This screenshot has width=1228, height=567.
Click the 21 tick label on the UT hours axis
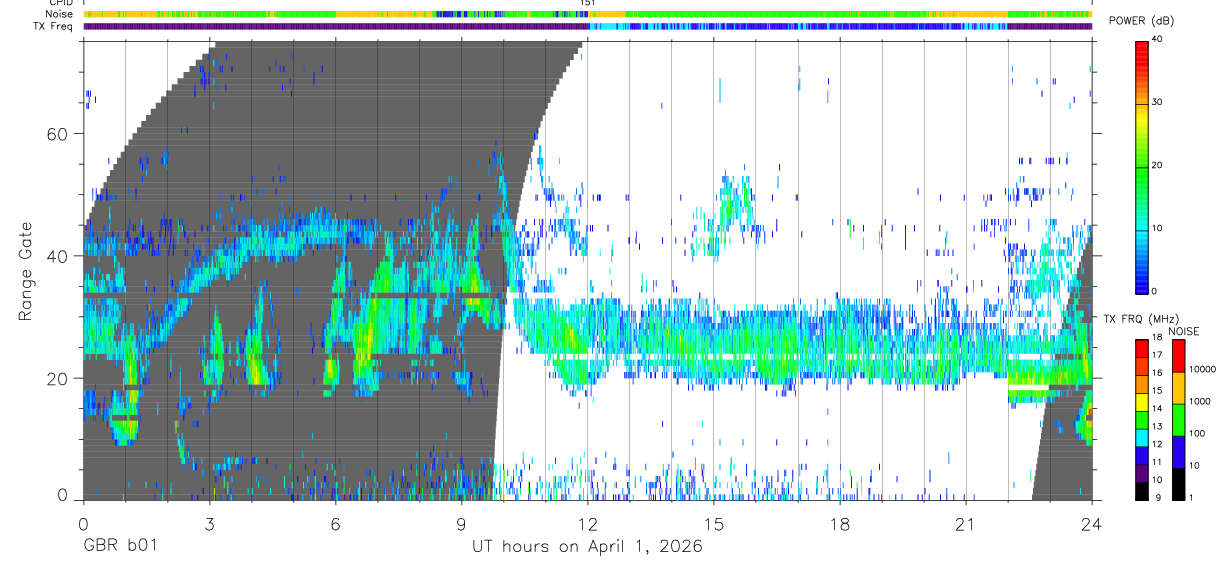[x=966, y=523]
